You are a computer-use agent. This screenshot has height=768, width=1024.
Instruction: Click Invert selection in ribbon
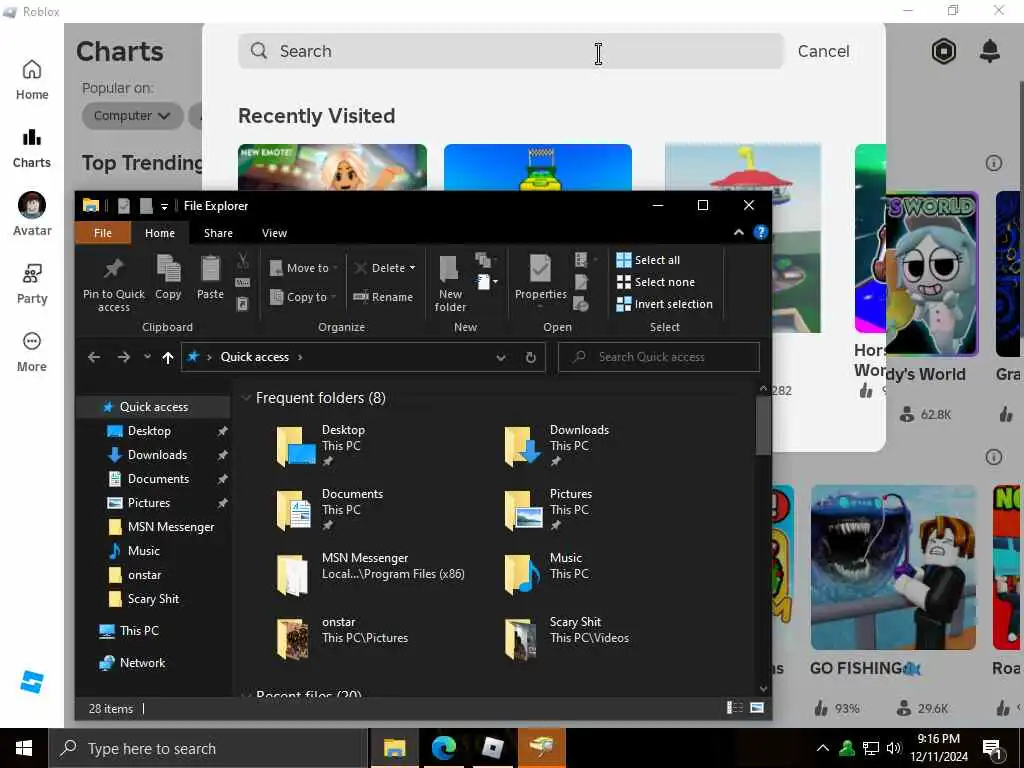(x=665, y=304)
